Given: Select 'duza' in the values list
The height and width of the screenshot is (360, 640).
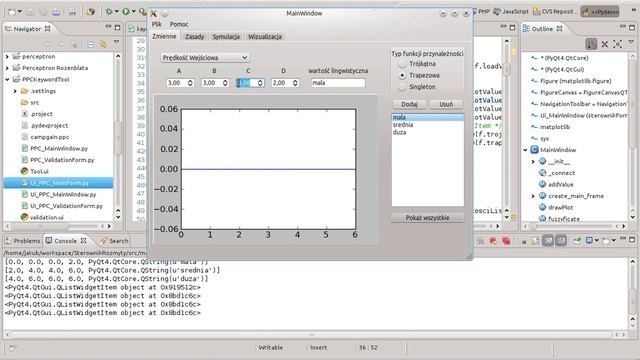Looking at the screenshot, I should coord(427,132).
